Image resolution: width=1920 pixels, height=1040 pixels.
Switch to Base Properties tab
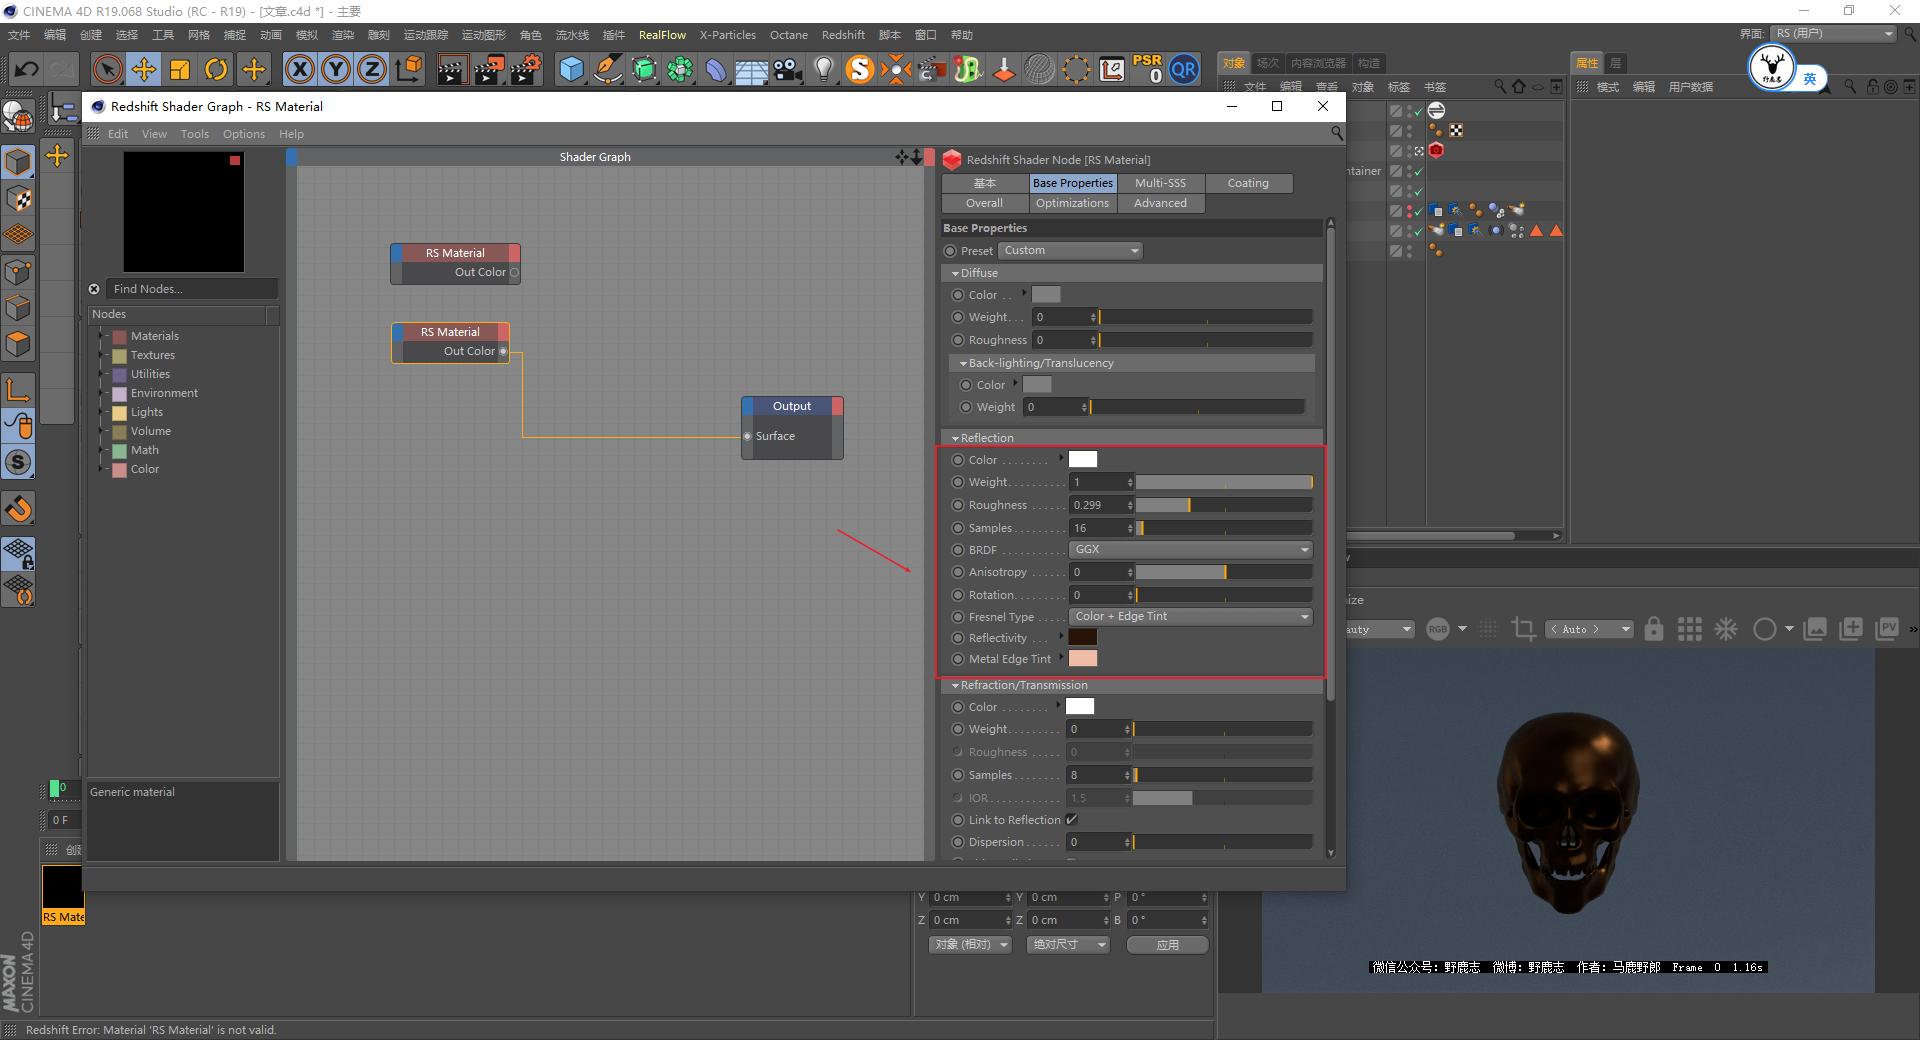tap(1072, 182)
